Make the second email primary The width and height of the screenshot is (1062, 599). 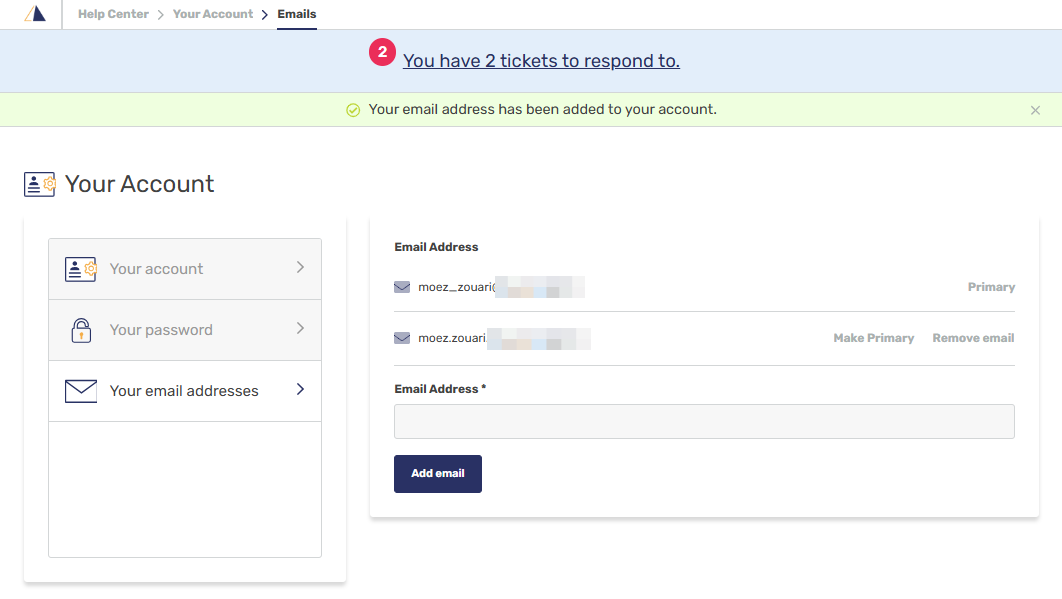[x=873, y=338]
